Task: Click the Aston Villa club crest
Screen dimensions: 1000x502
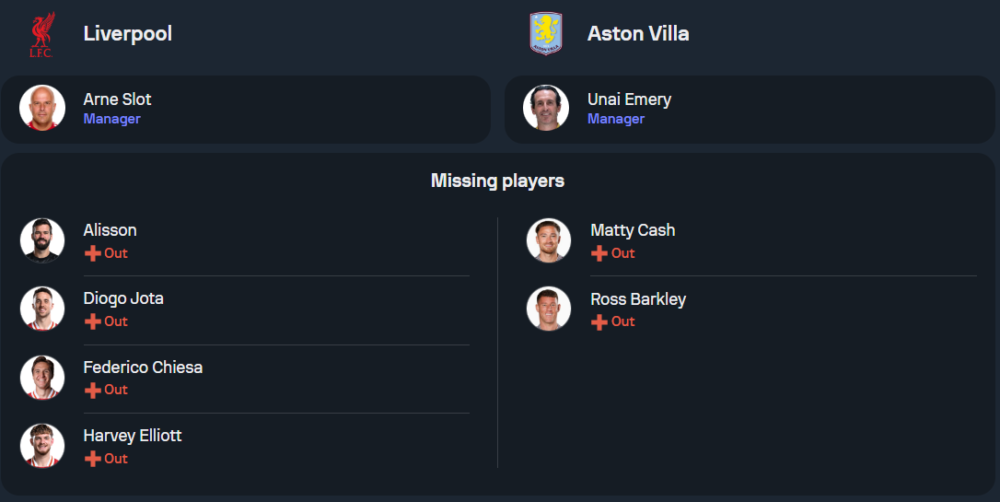Action: (x=546, y=34)
